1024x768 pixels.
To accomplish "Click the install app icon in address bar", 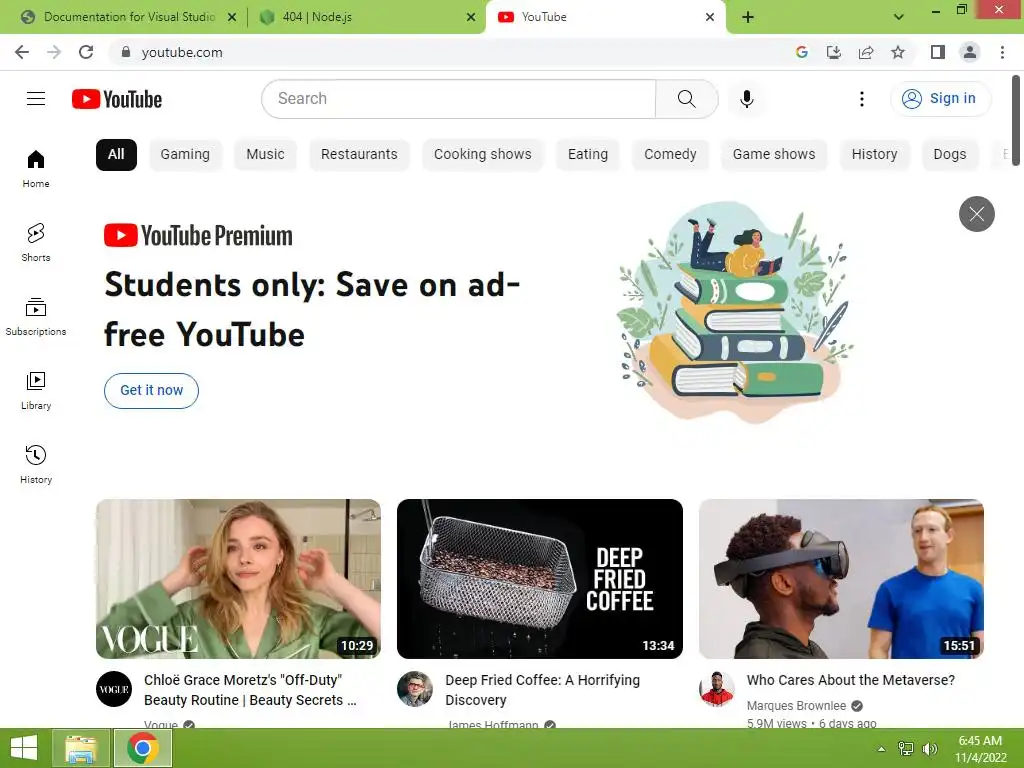I will 833,52.
